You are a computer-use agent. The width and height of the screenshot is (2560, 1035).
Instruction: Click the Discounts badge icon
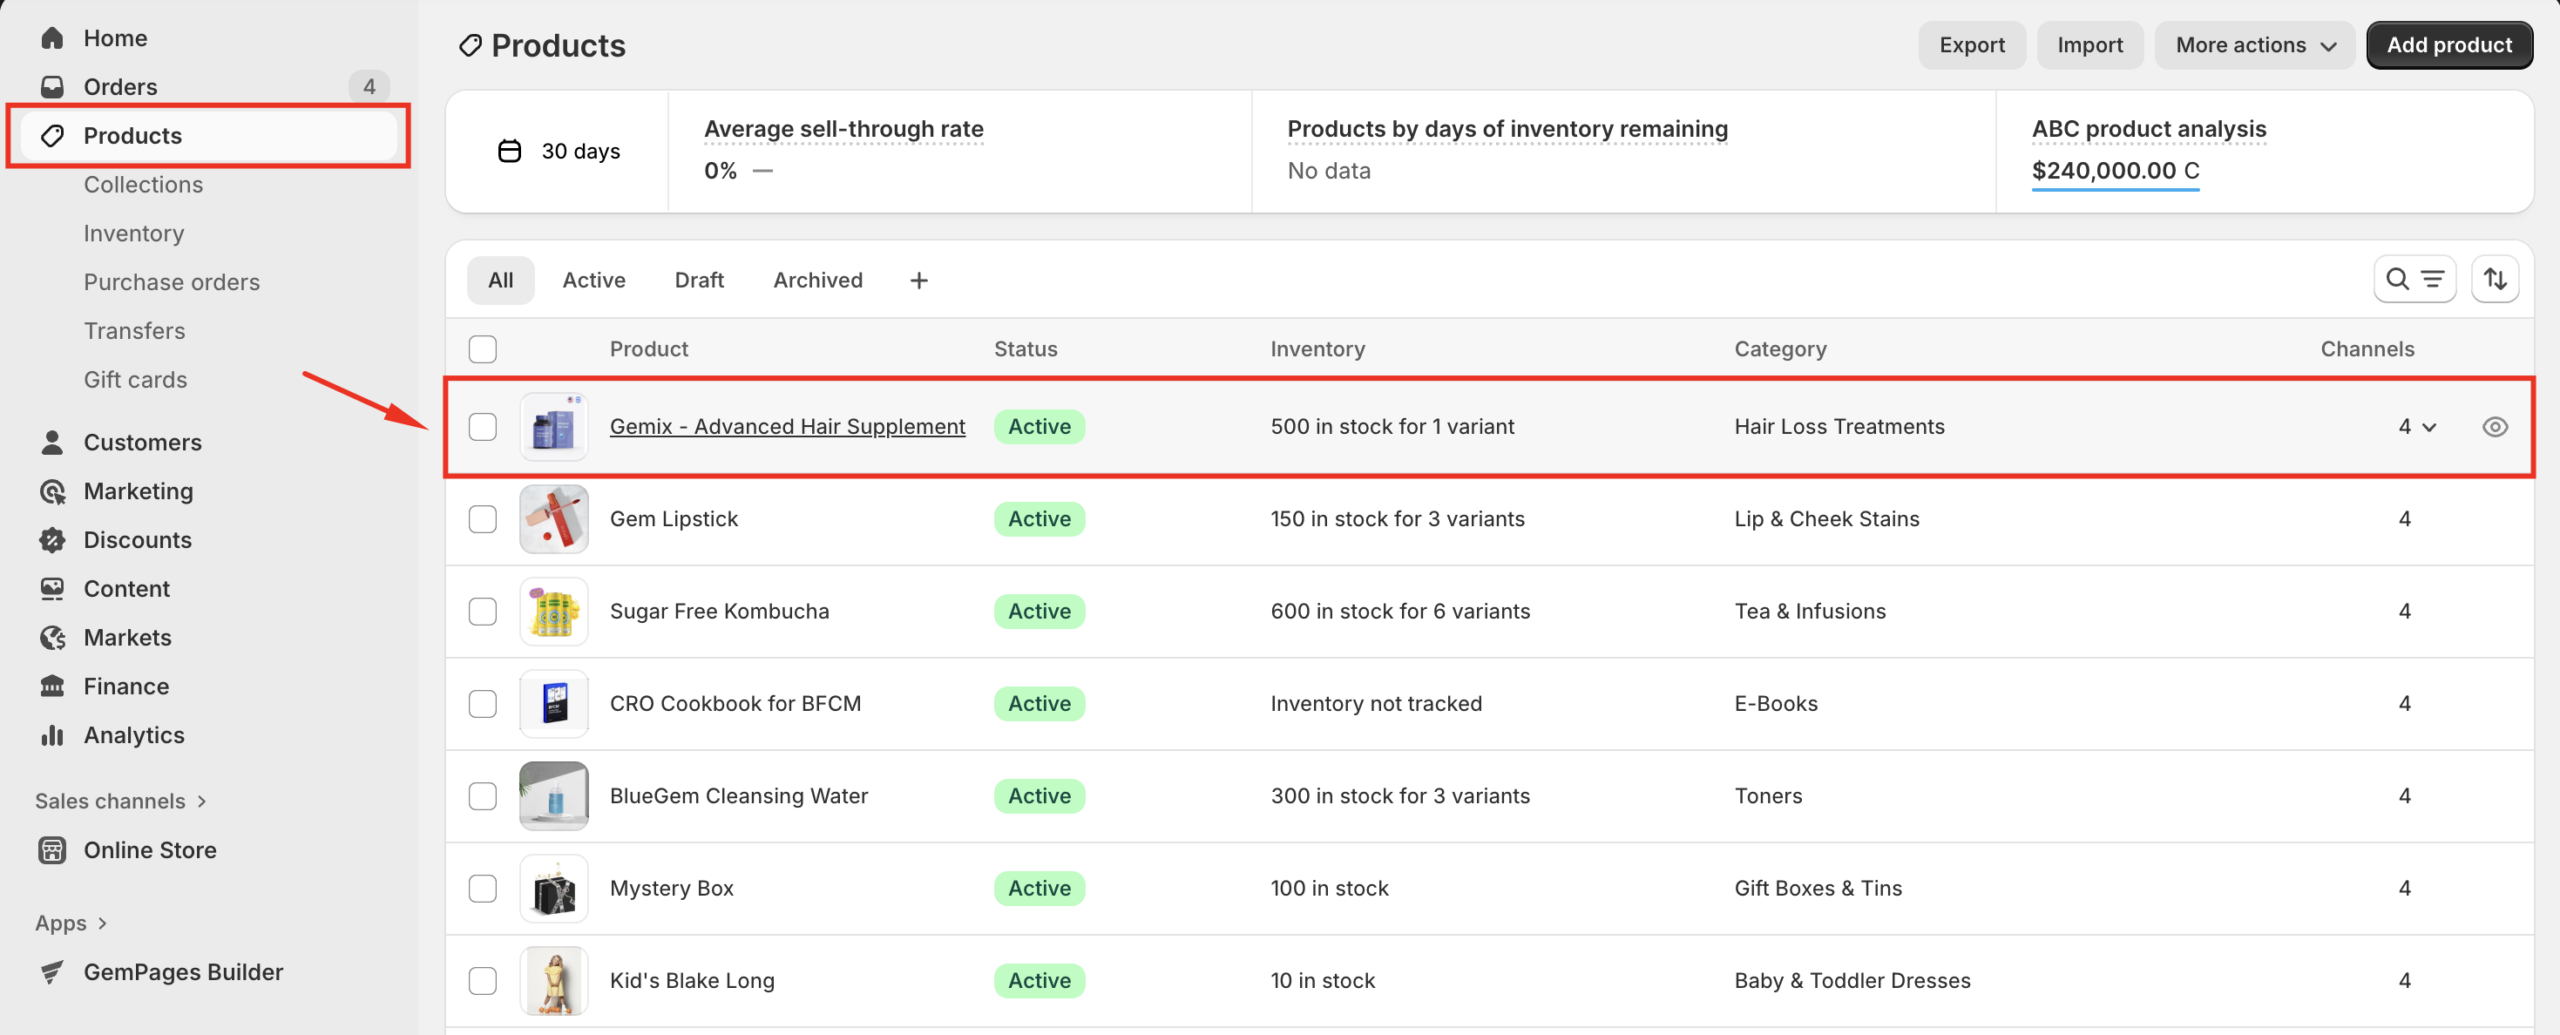pyautogui.click(x=52, y=540)
